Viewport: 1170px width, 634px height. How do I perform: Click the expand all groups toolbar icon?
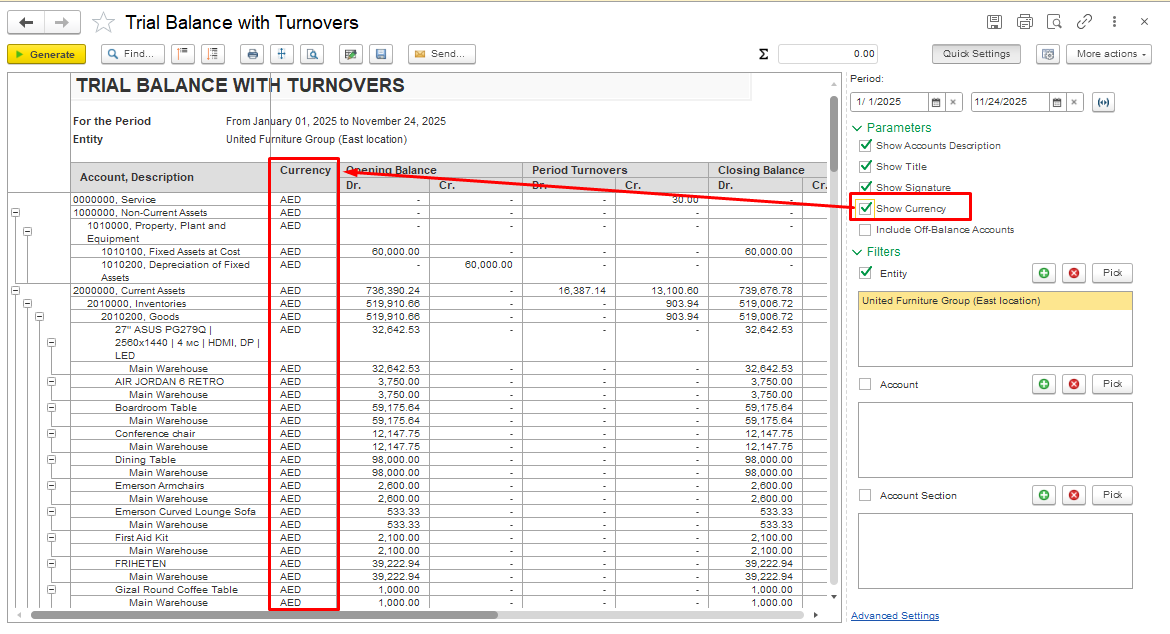click(213, 54)
